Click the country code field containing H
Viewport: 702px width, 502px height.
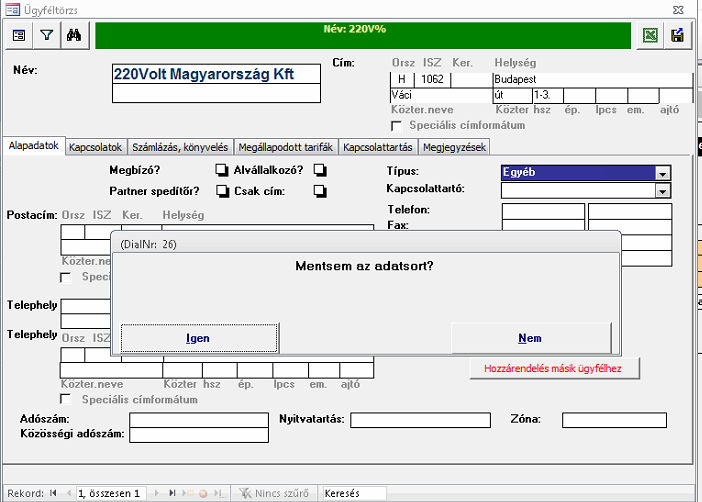coord(402,79)
